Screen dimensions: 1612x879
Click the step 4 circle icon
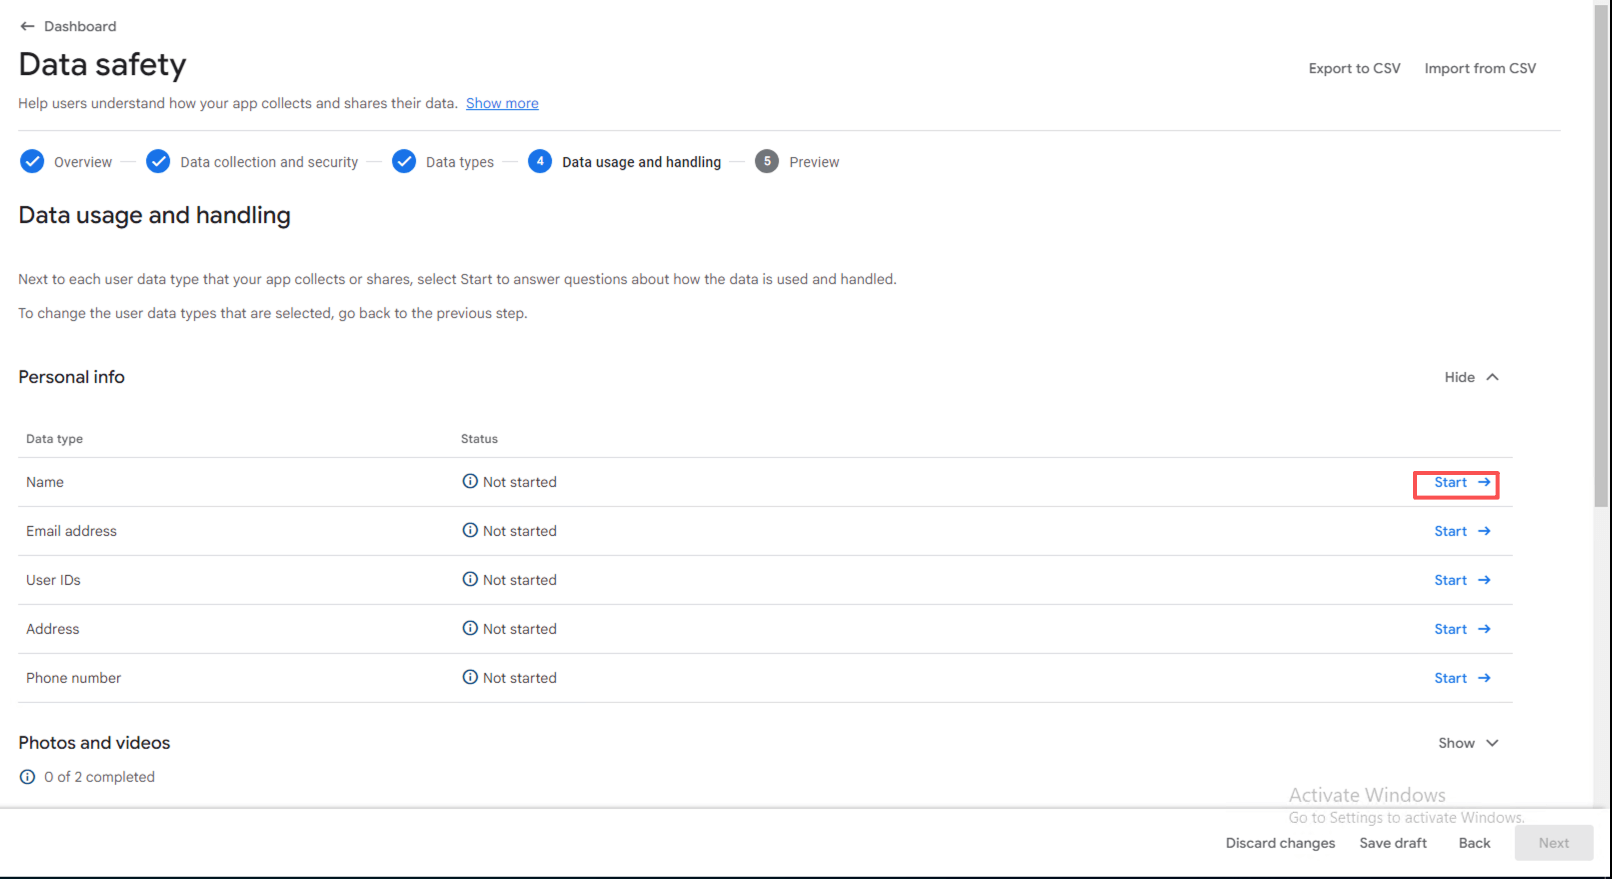pos(540,161)
